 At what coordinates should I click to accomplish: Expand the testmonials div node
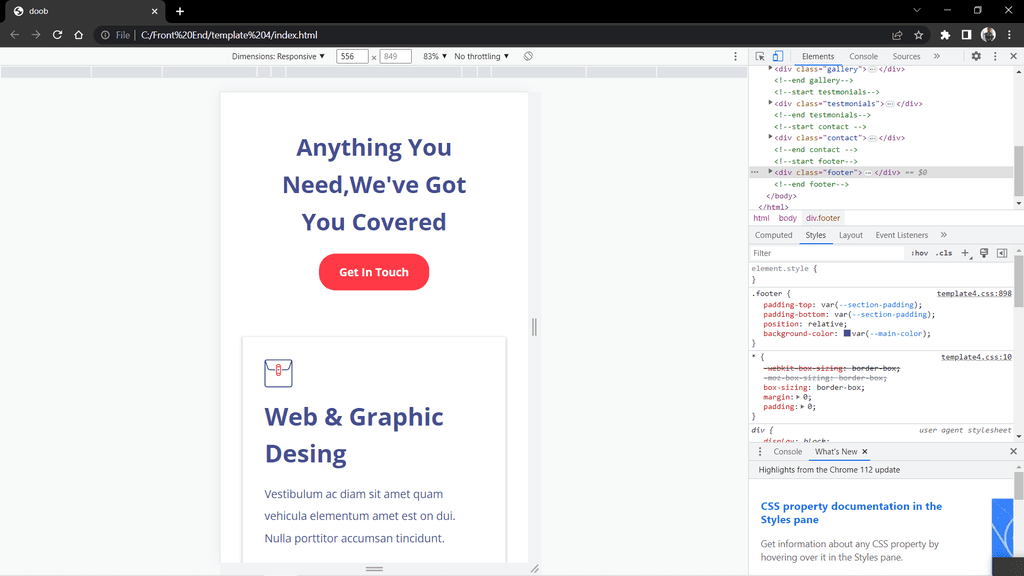[771, 103]
